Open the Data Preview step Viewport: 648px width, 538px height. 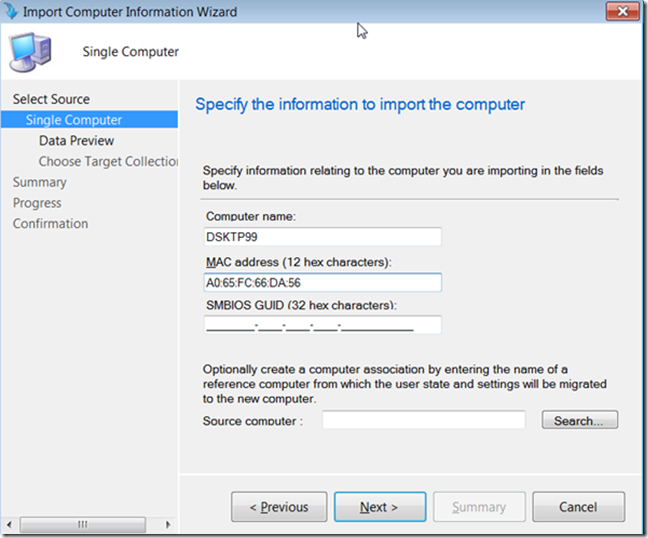point(76,140)
